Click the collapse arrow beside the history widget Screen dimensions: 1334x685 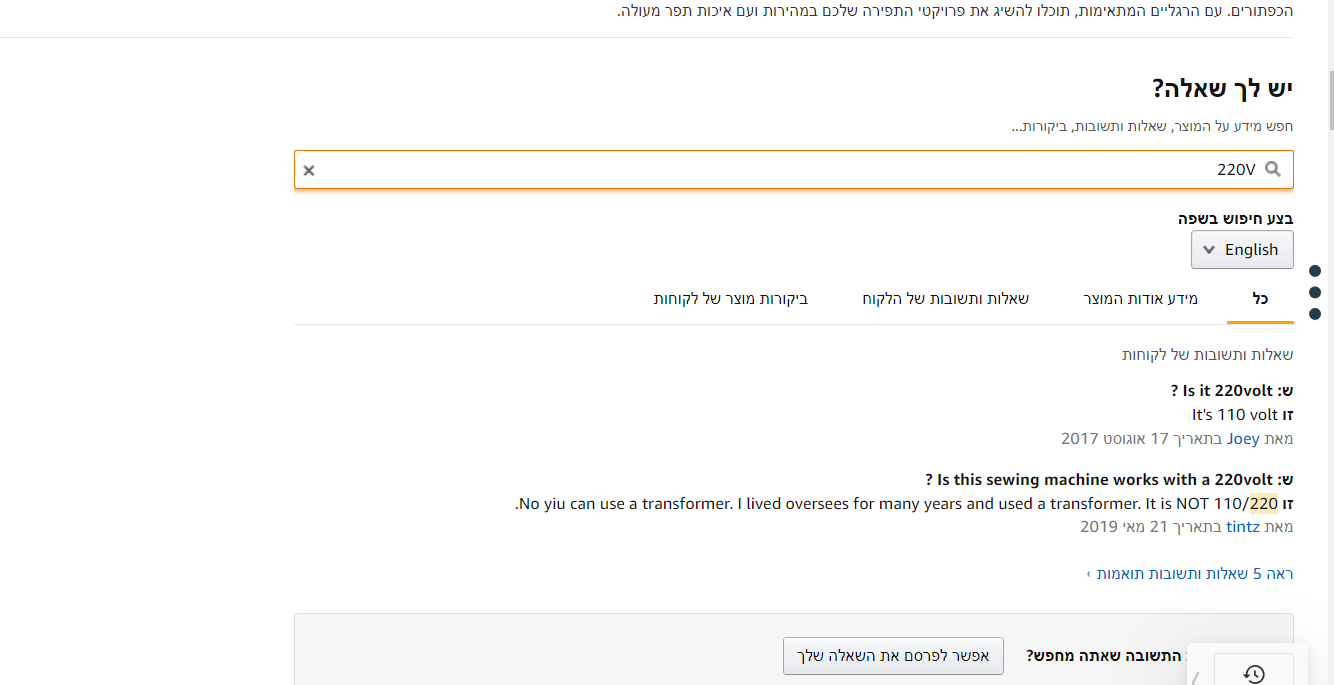coord(1196,677)
